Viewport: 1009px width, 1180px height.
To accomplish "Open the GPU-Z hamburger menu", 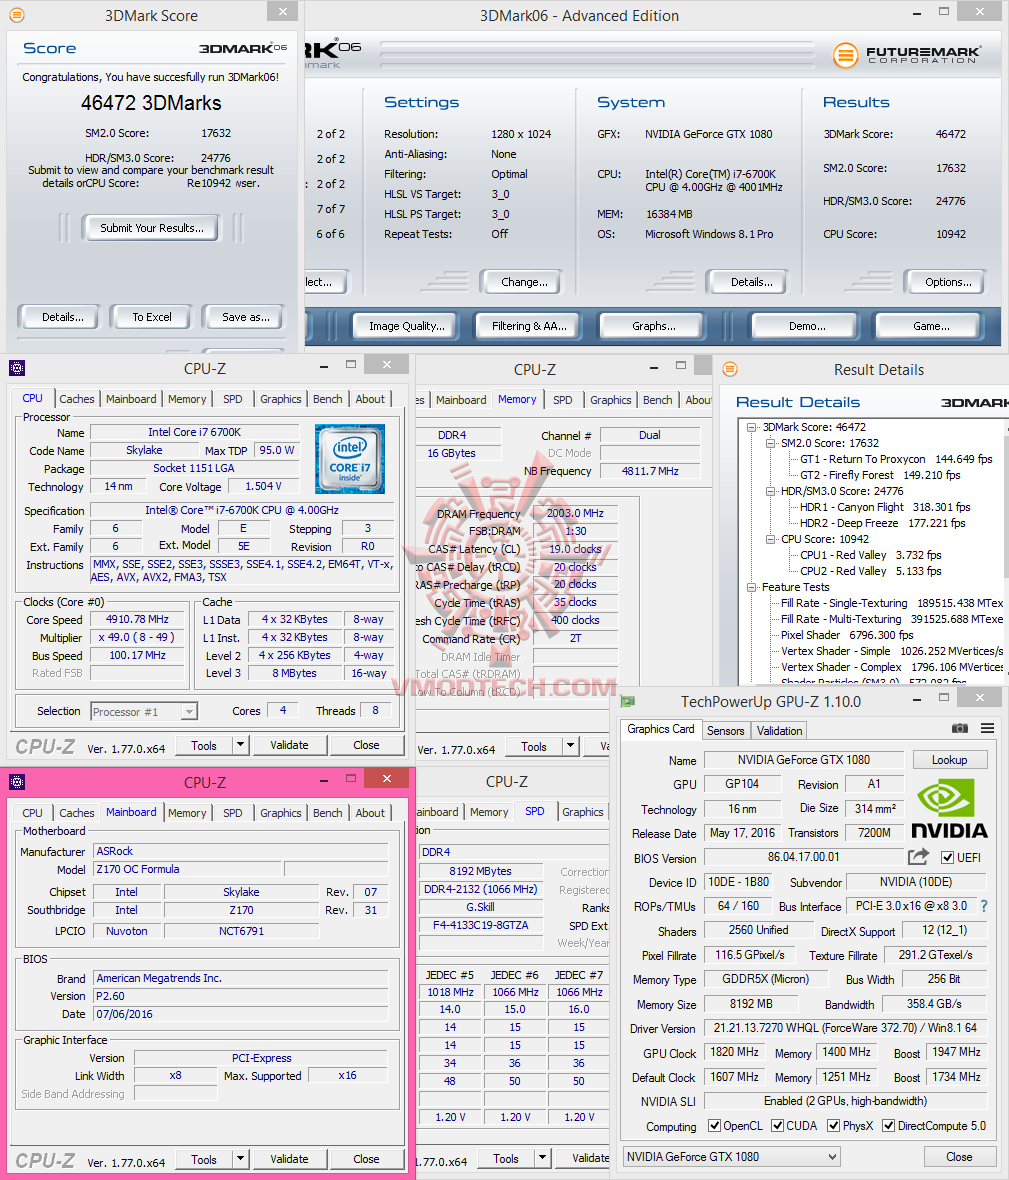I will (x=988, y=728).
